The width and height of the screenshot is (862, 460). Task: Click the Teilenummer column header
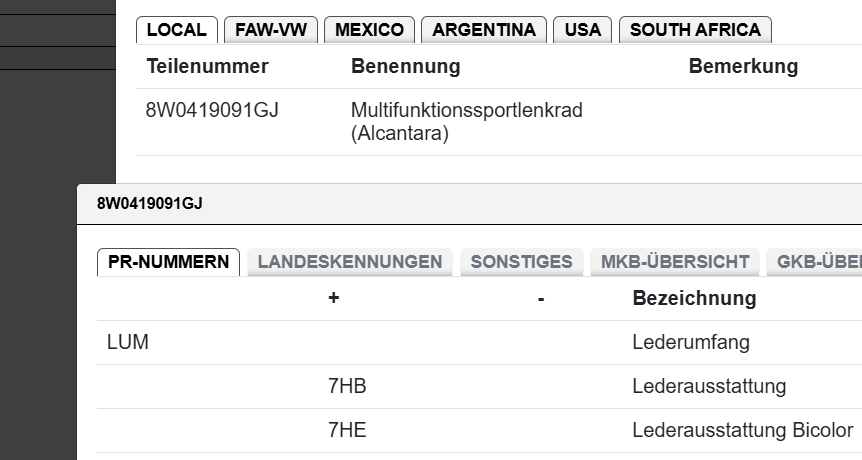tap(207, 67)
